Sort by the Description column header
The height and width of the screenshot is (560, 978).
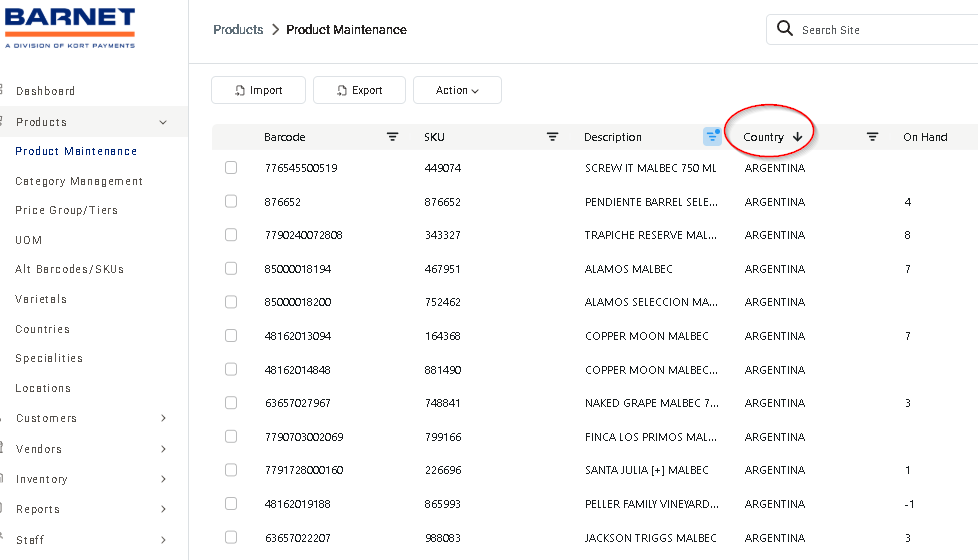[x=612, y=137]
